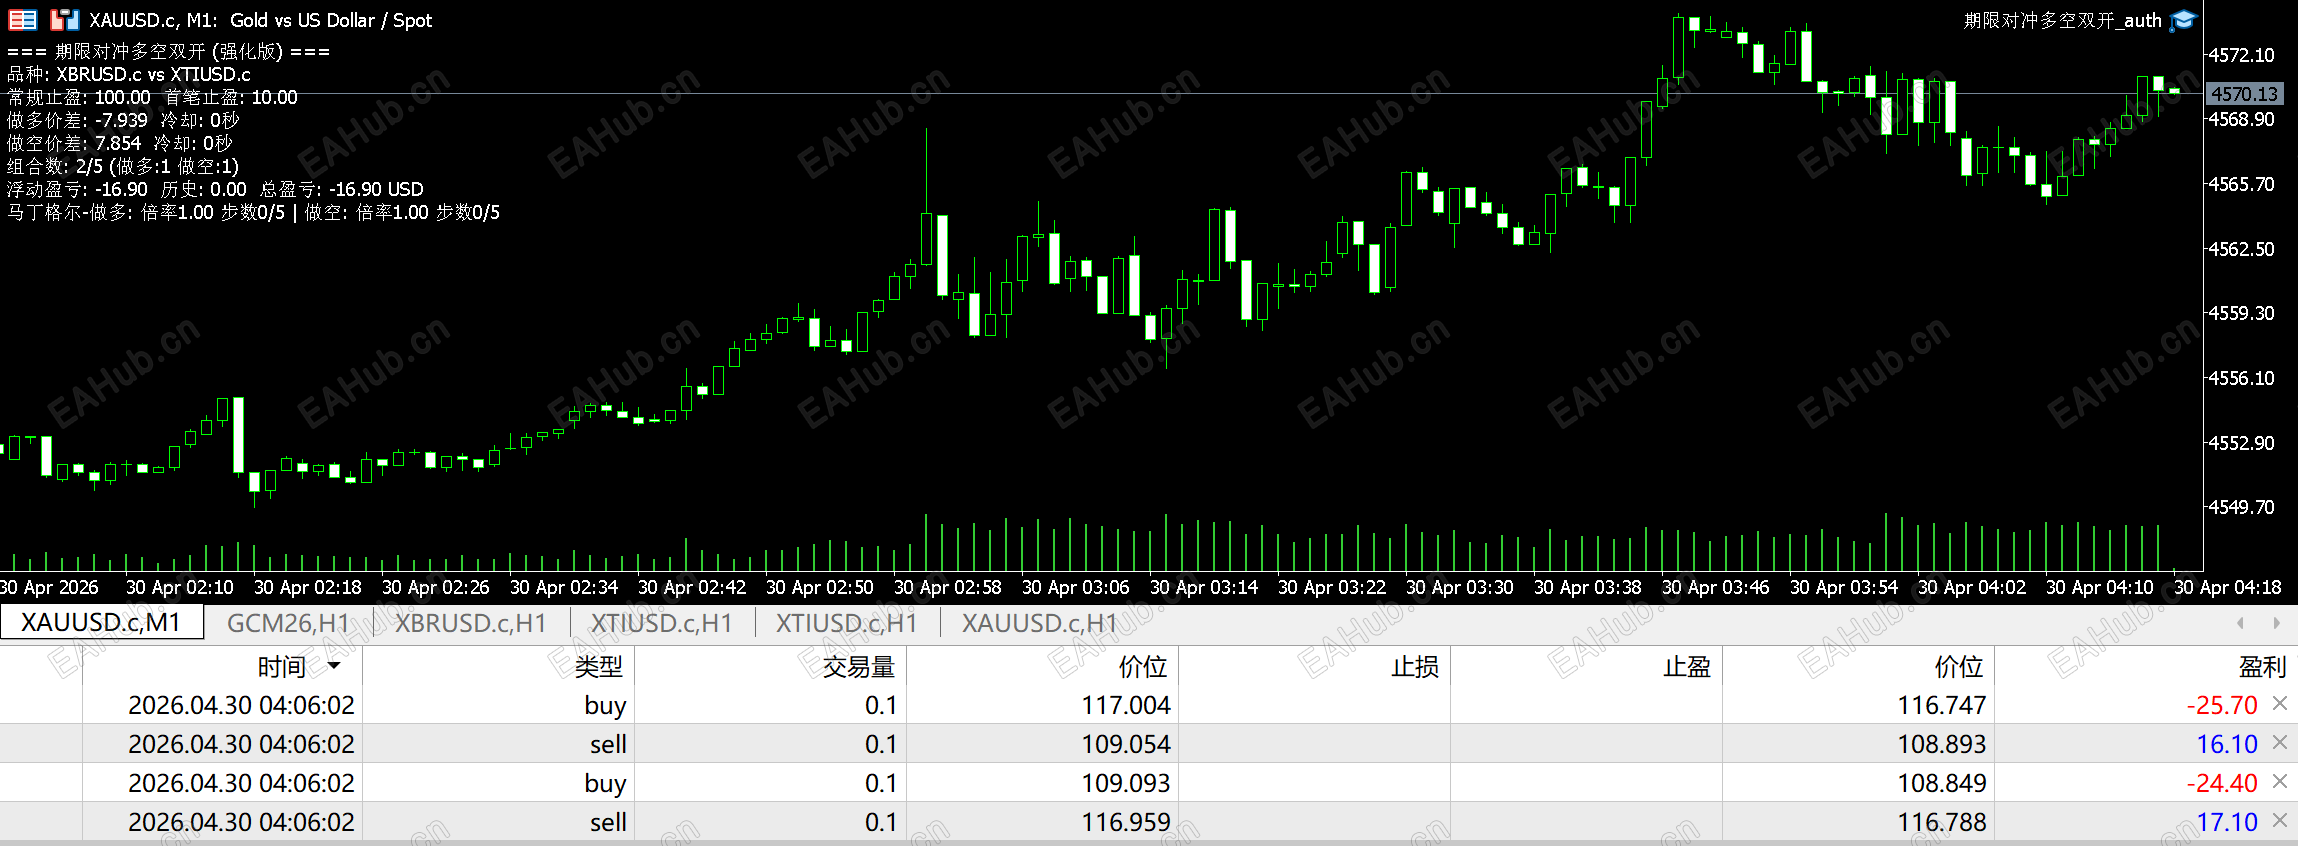Click the 期限对冲多空双开_auth EA name
The width and height of the screenshot is (2298, 846).
[2062, 20]
